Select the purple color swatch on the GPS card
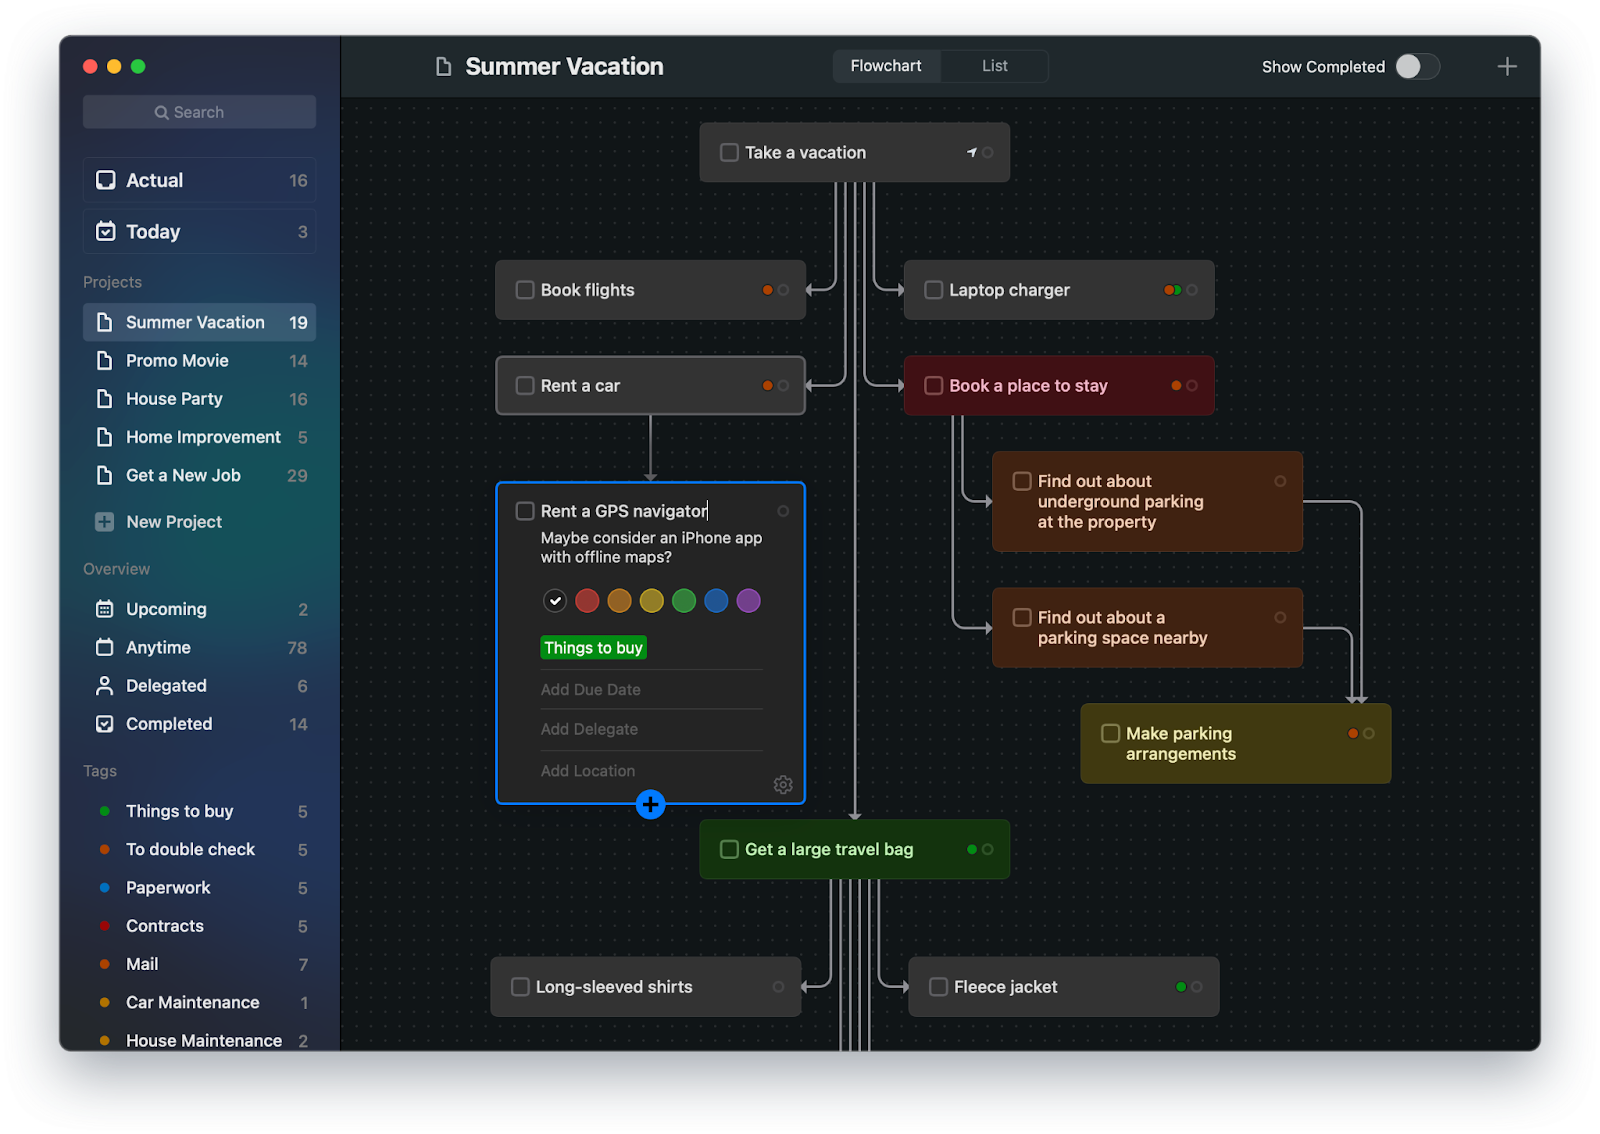 (x=748, y=600)
